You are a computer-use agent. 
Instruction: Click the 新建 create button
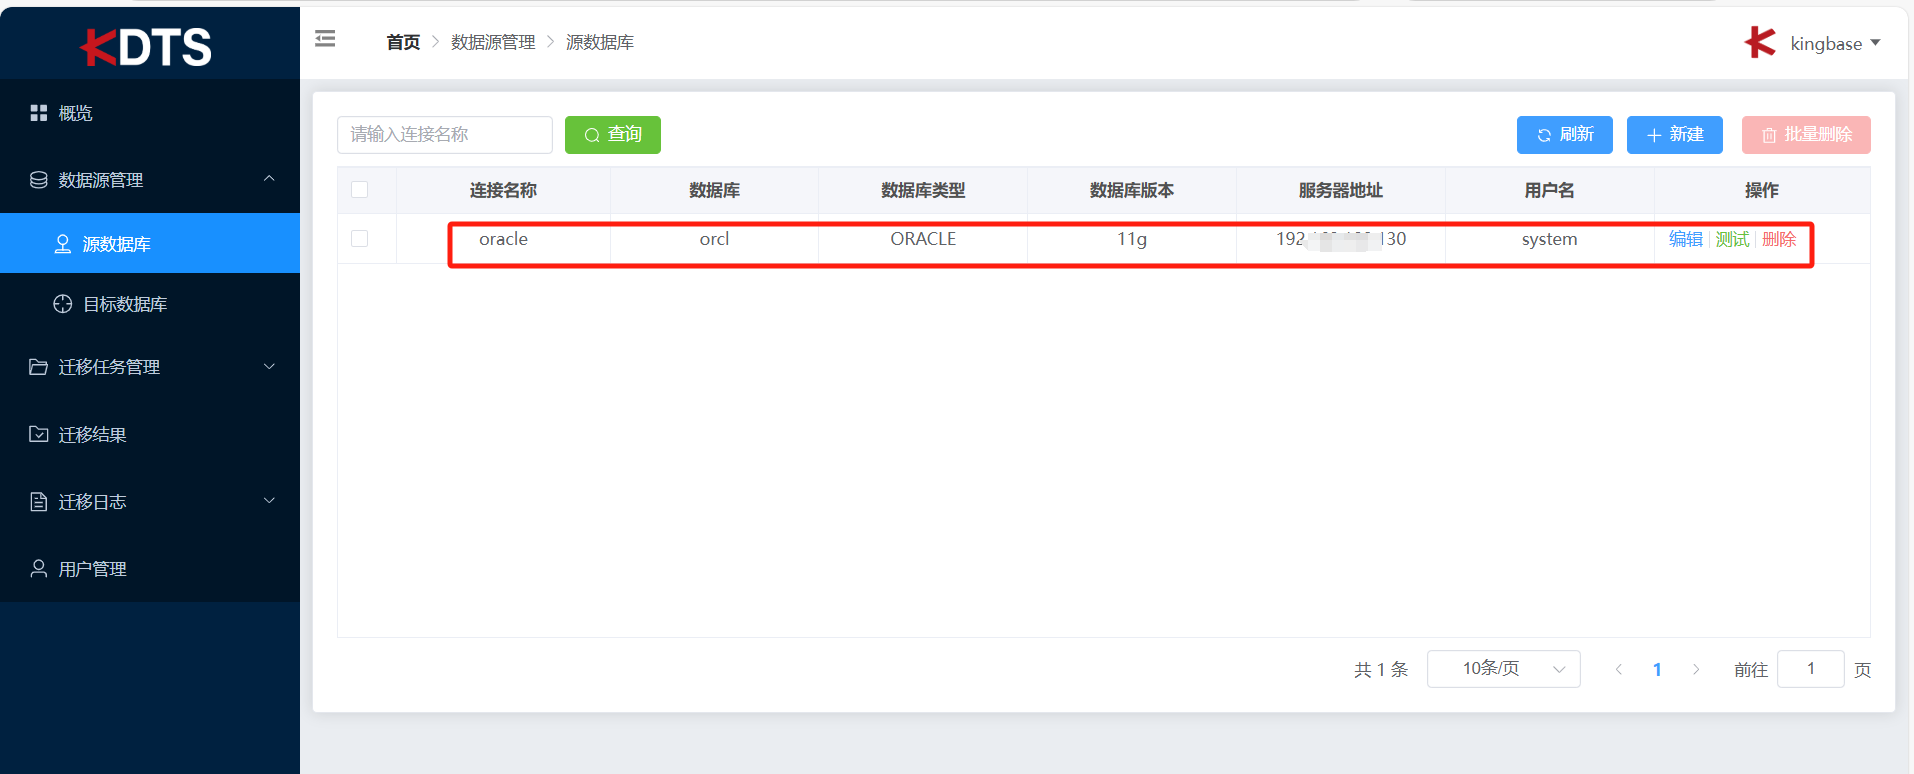[x=1675, y=135]
